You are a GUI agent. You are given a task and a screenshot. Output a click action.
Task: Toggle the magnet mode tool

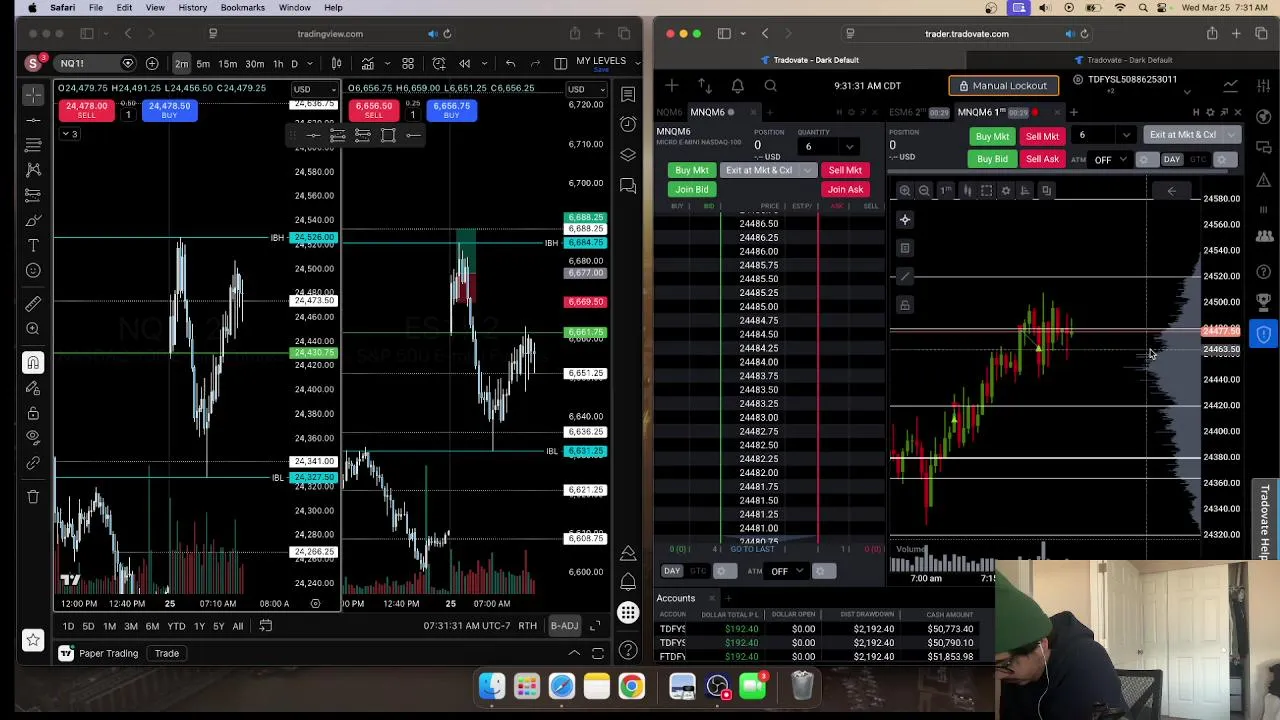(x=33, y=363)
